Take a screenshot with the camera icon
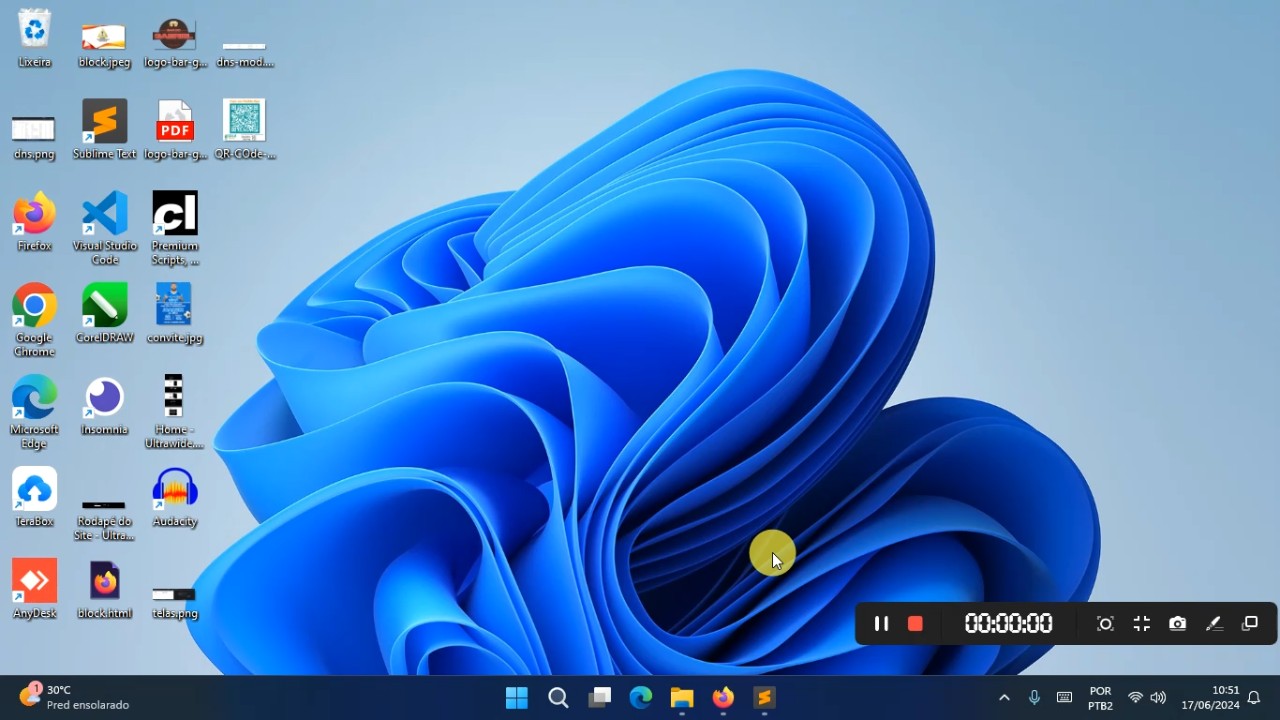The width and height of the screenshot is (1280, 720). coord(1178,624)
